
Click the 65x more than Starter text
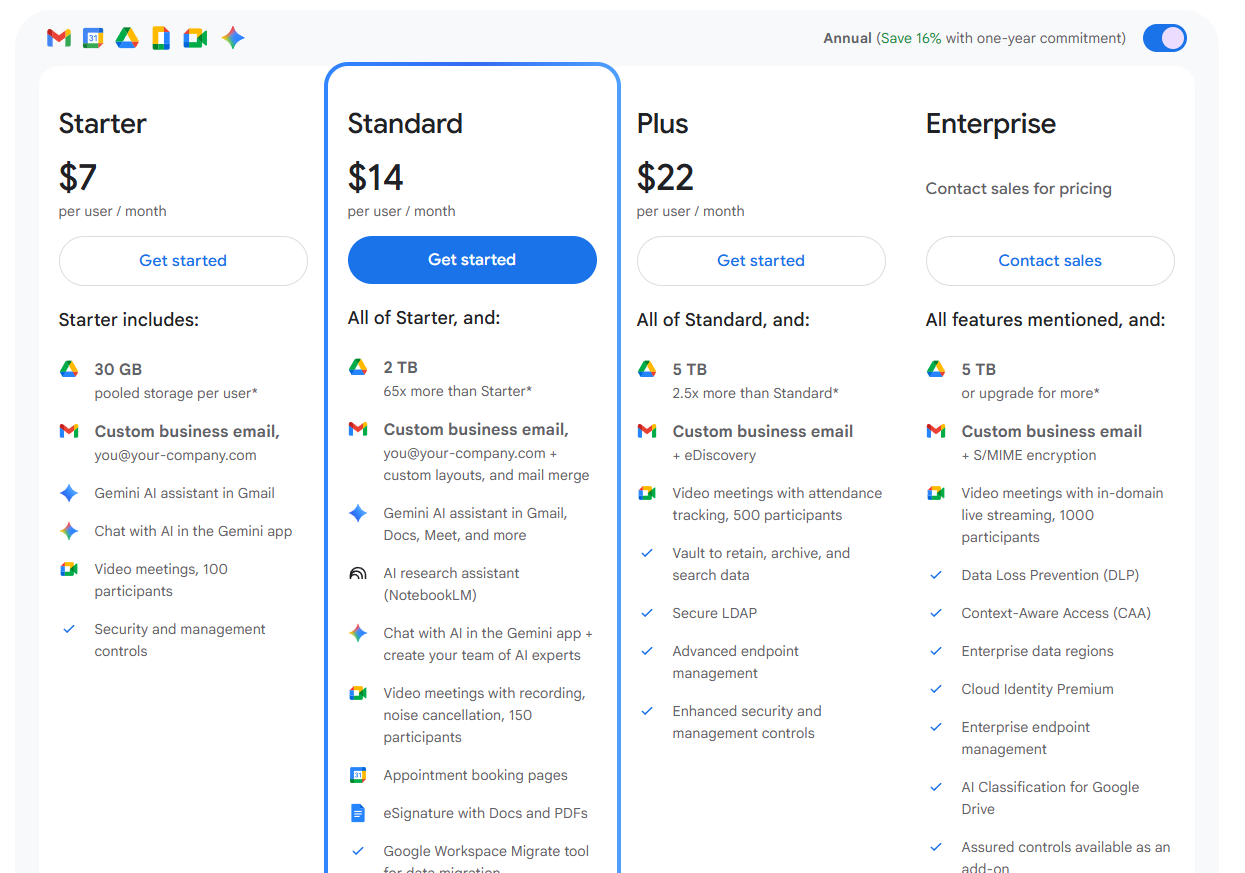pos(458,391)
